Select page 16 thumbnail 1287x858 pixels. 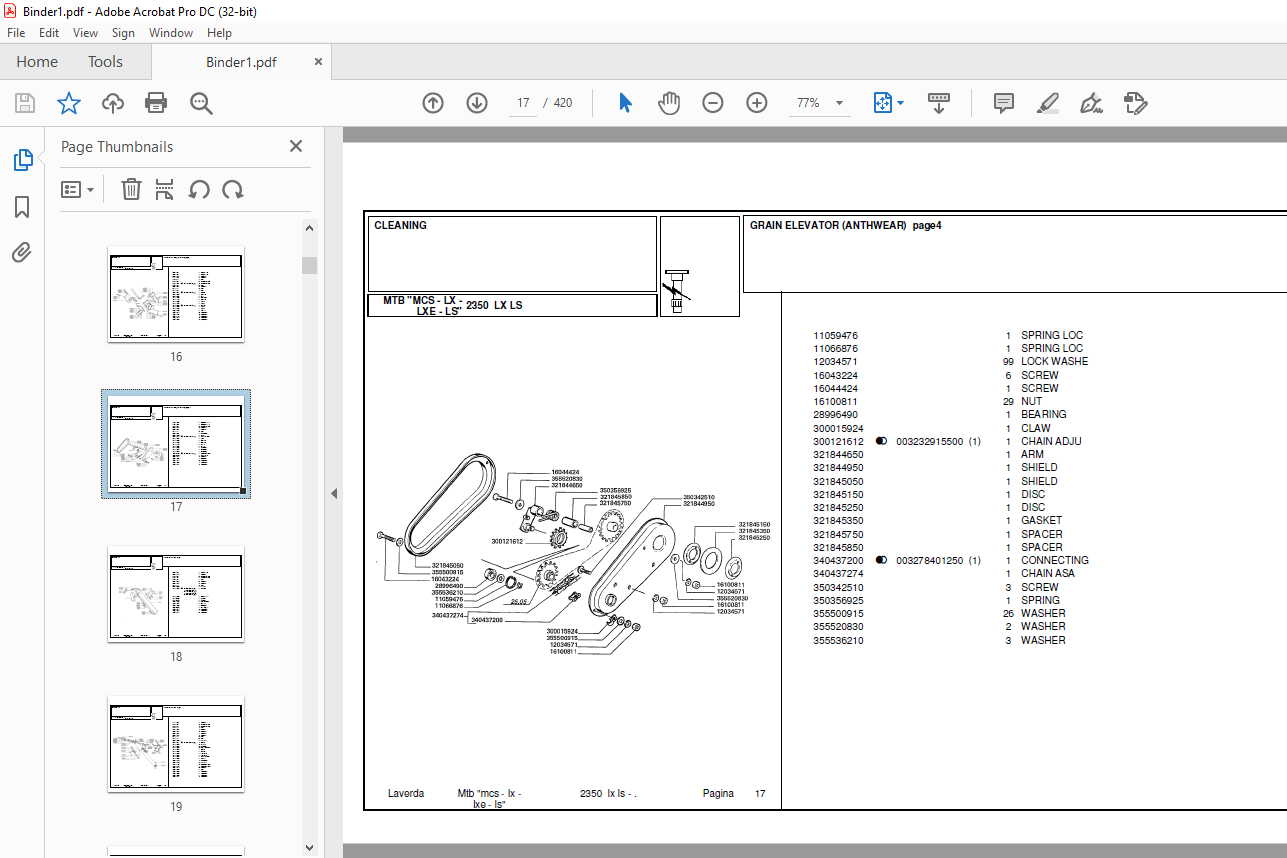coord(176,294)
